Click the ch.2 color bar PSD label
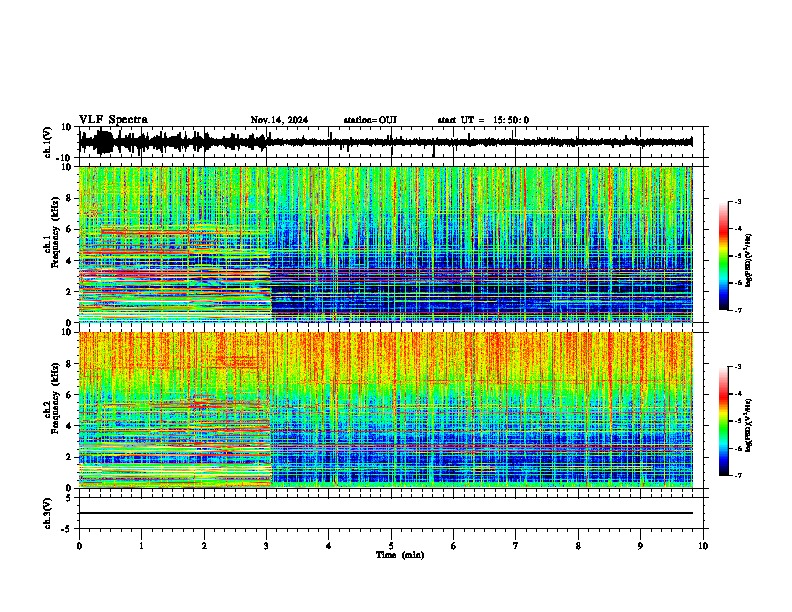Screen dimensions: 792x612 [x=748, y=426]
